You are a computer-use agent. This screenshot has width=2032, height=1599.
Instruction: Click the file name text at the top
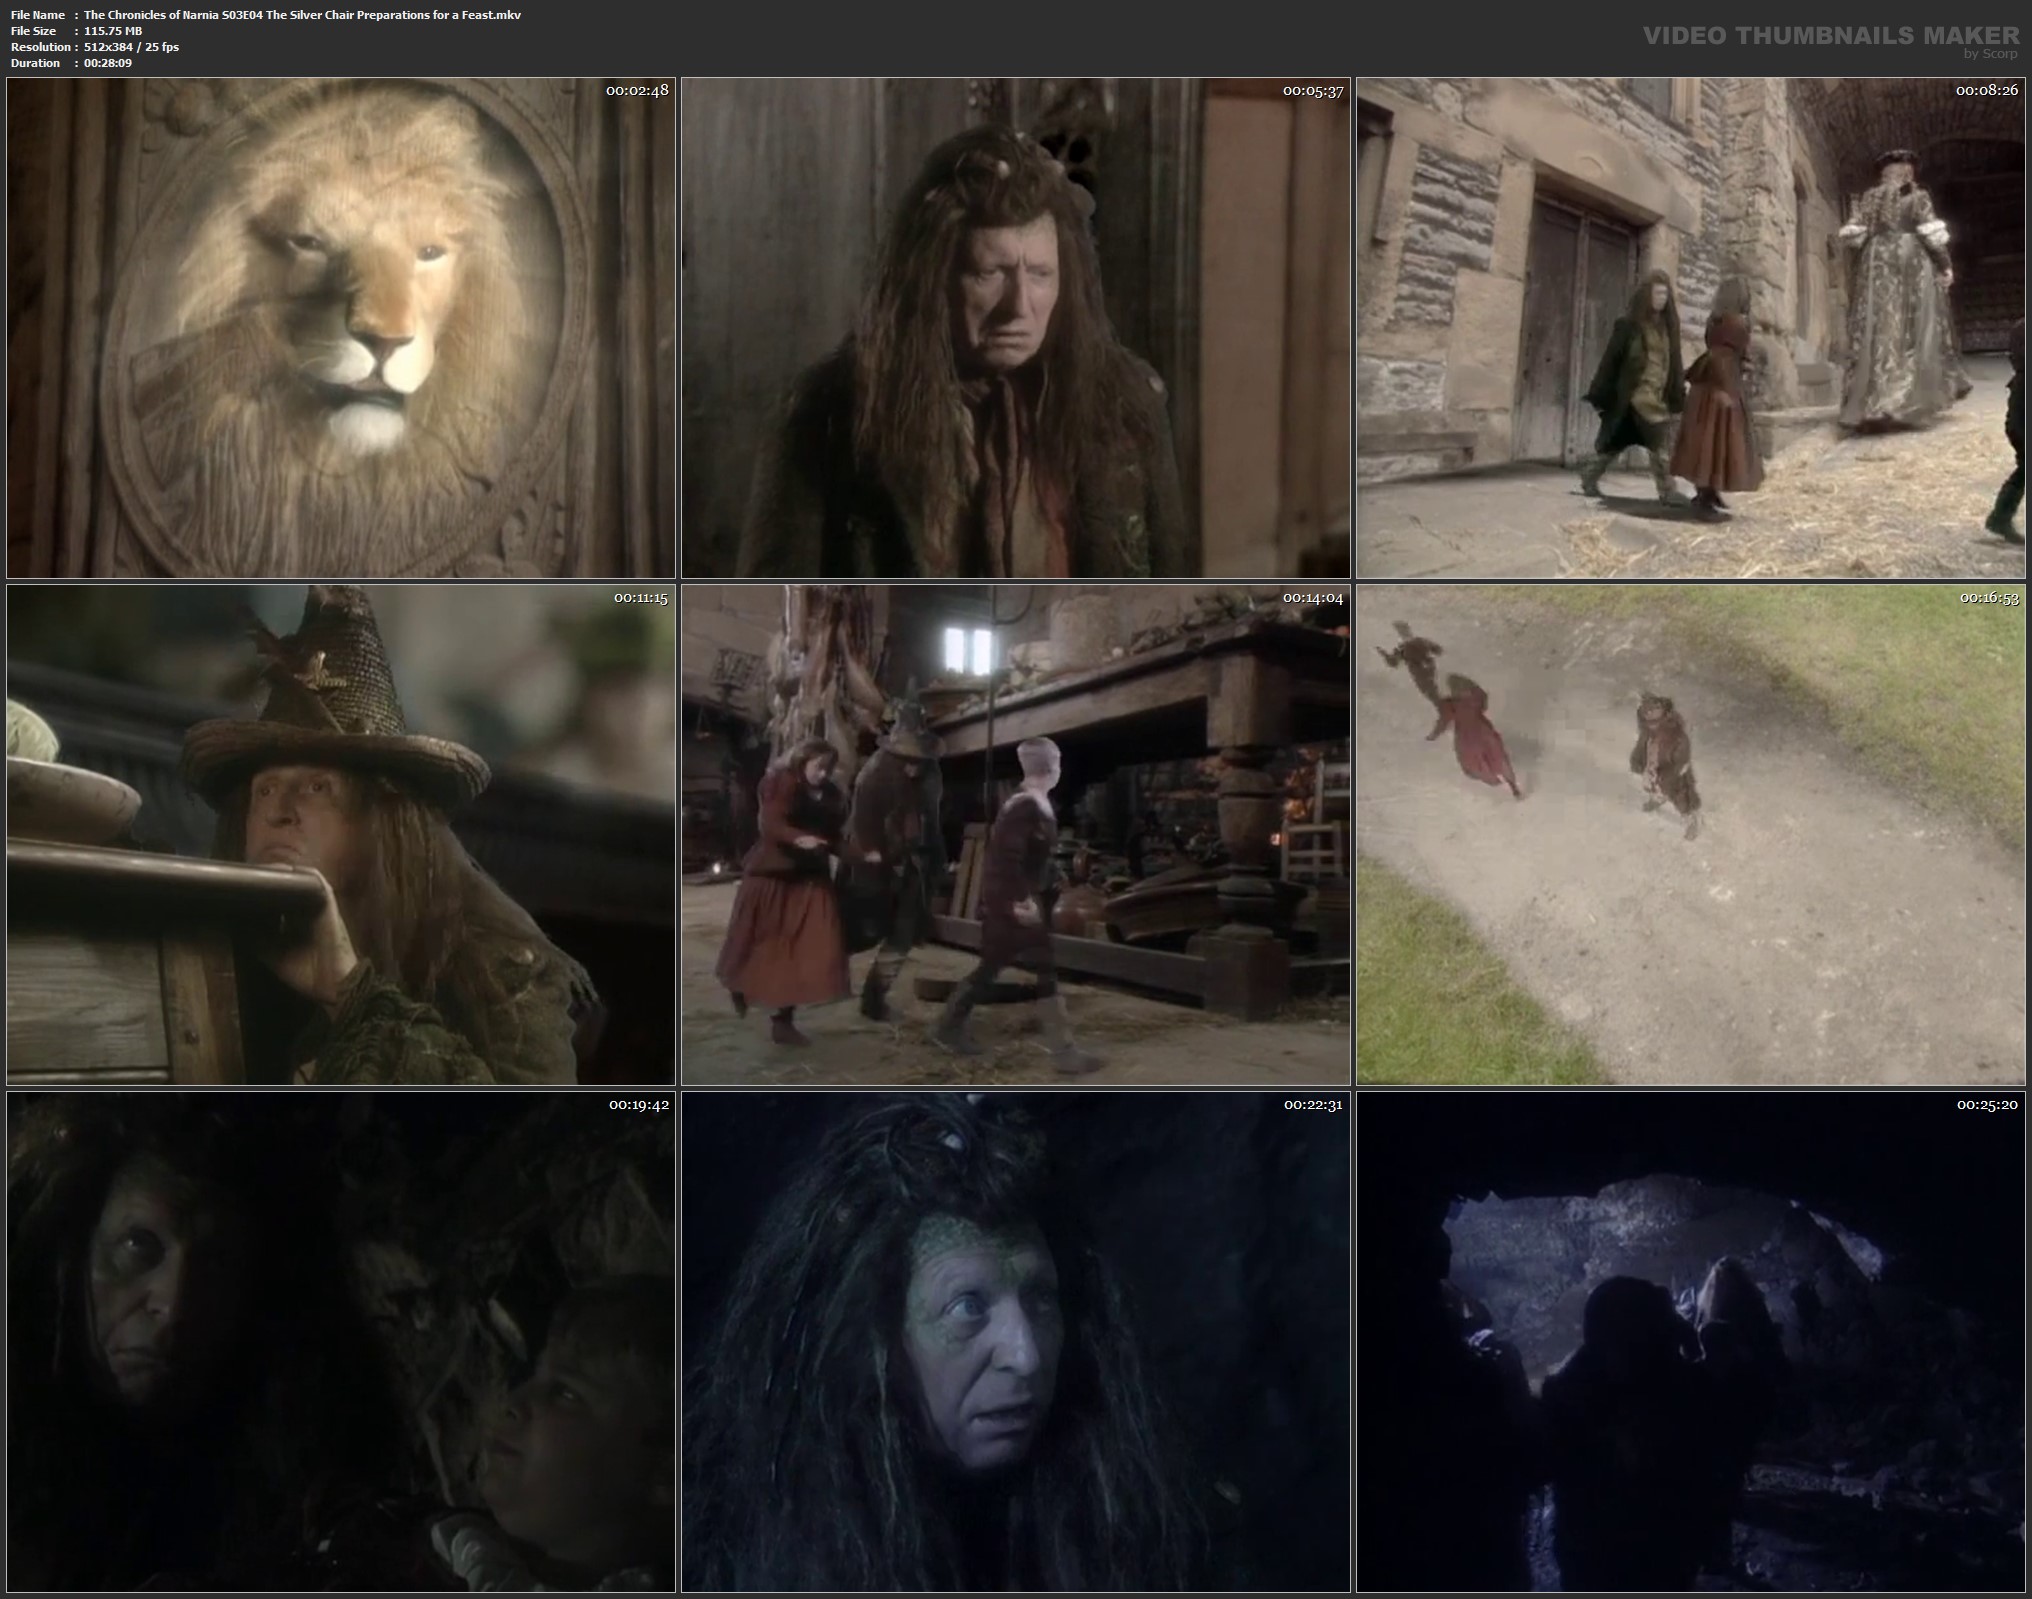302,15
